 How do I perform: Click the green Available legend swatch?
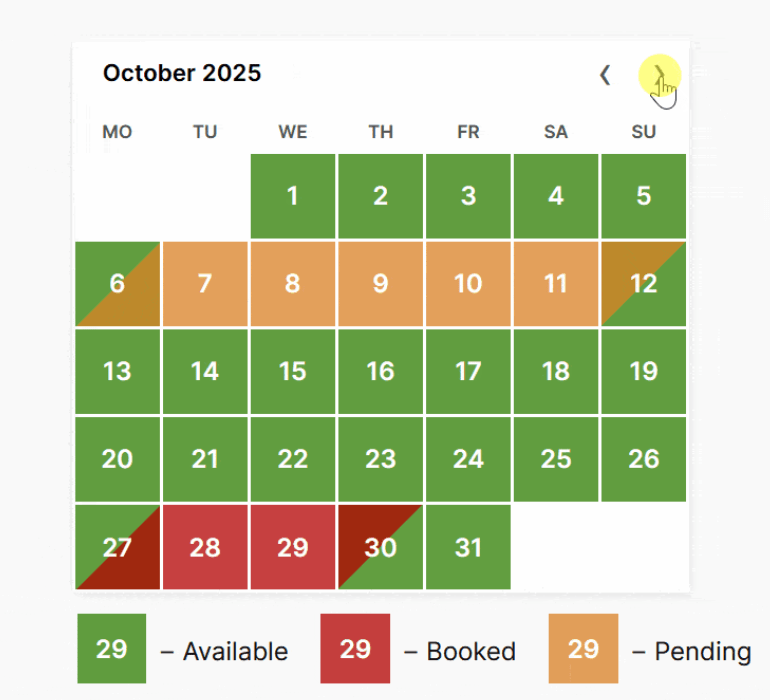[x=111, y=648]
